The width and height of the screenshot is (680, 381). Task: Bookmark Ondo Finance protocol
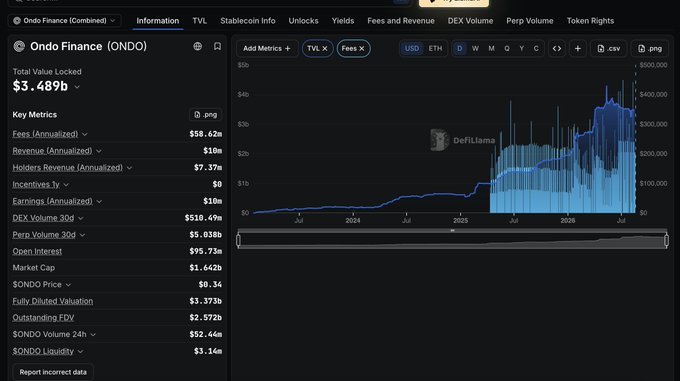click(x=217, y=46)
